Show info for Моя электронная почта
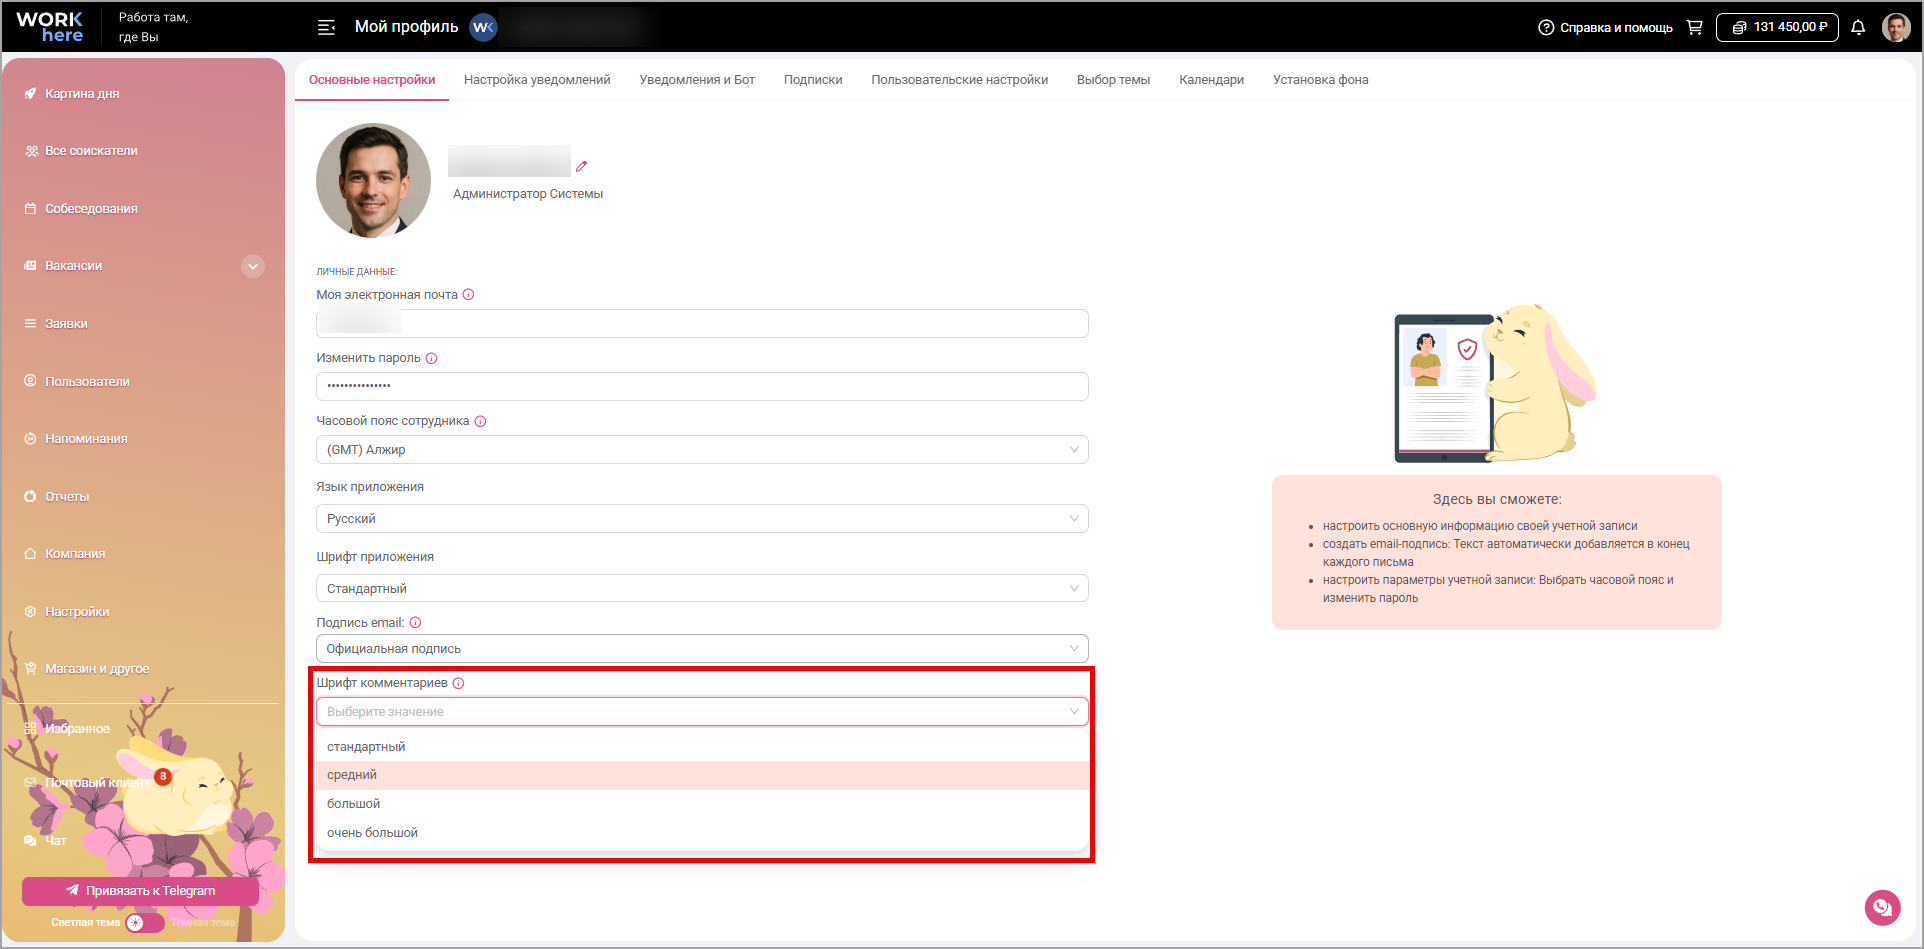Image resolution: width=1924 pixels, height=949 pixels. point(469,295)
